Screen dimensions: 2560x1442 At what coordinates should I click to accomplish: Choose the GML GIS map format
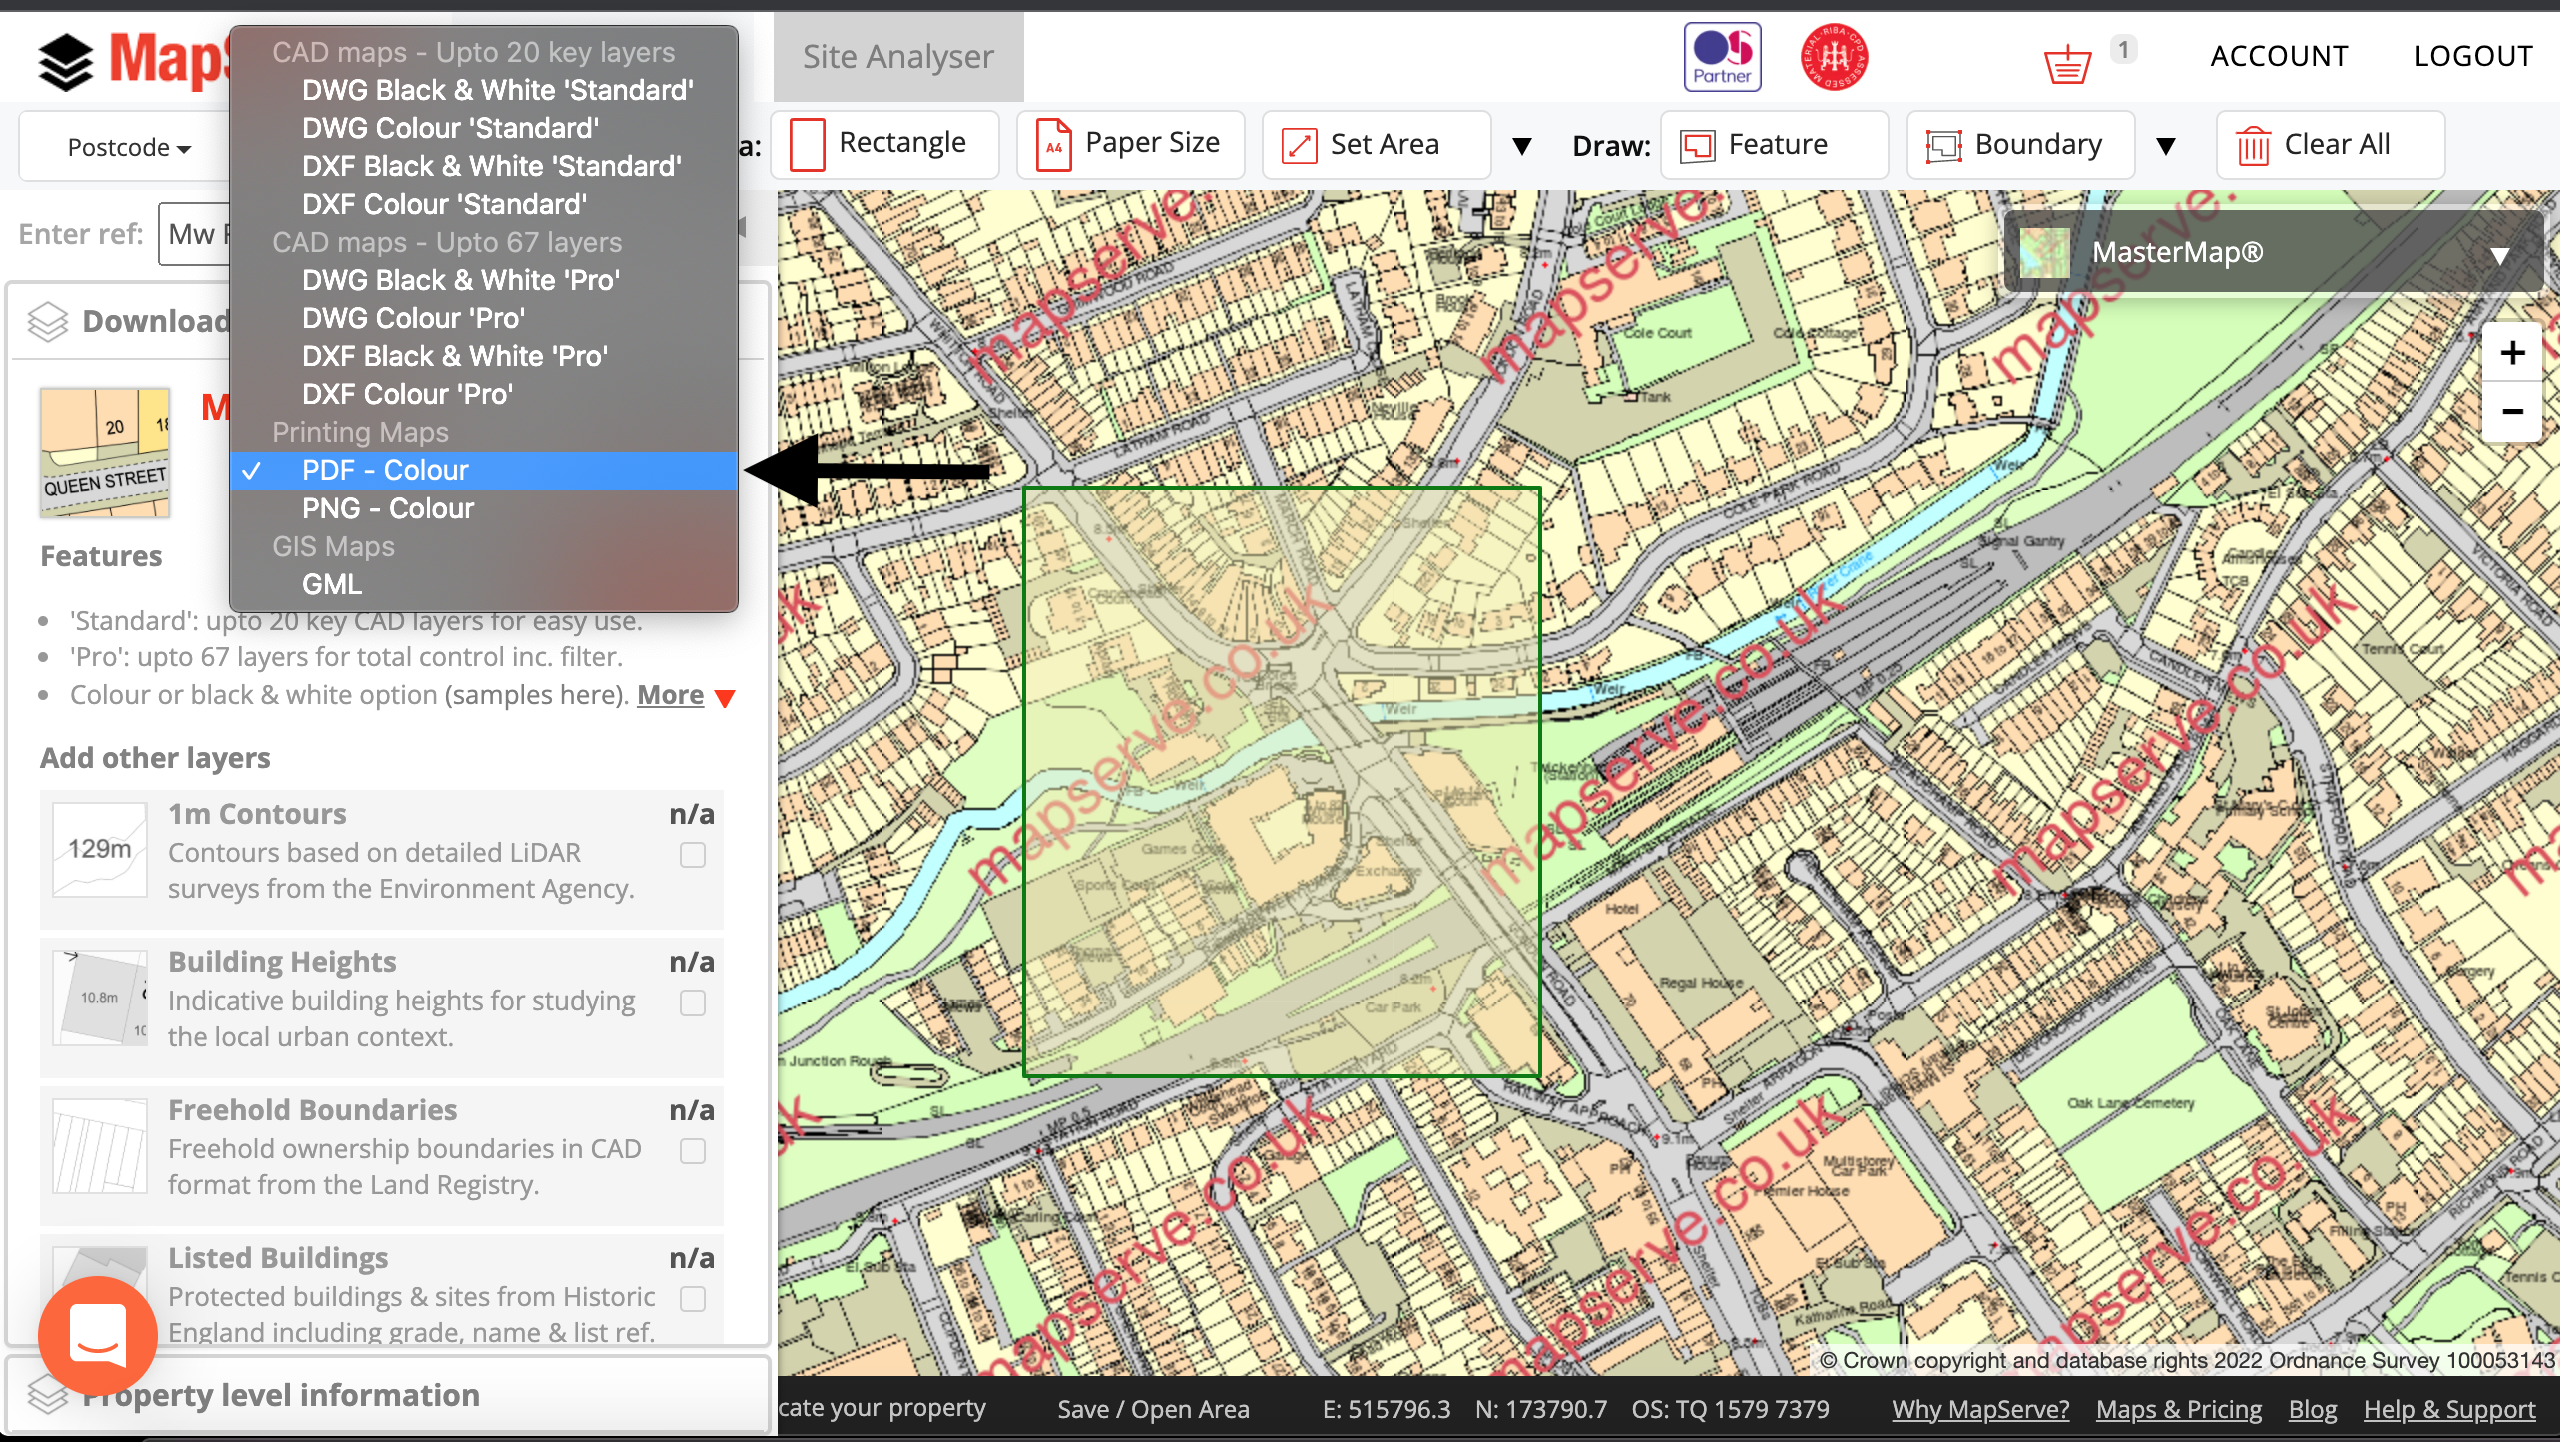(484, 584)
